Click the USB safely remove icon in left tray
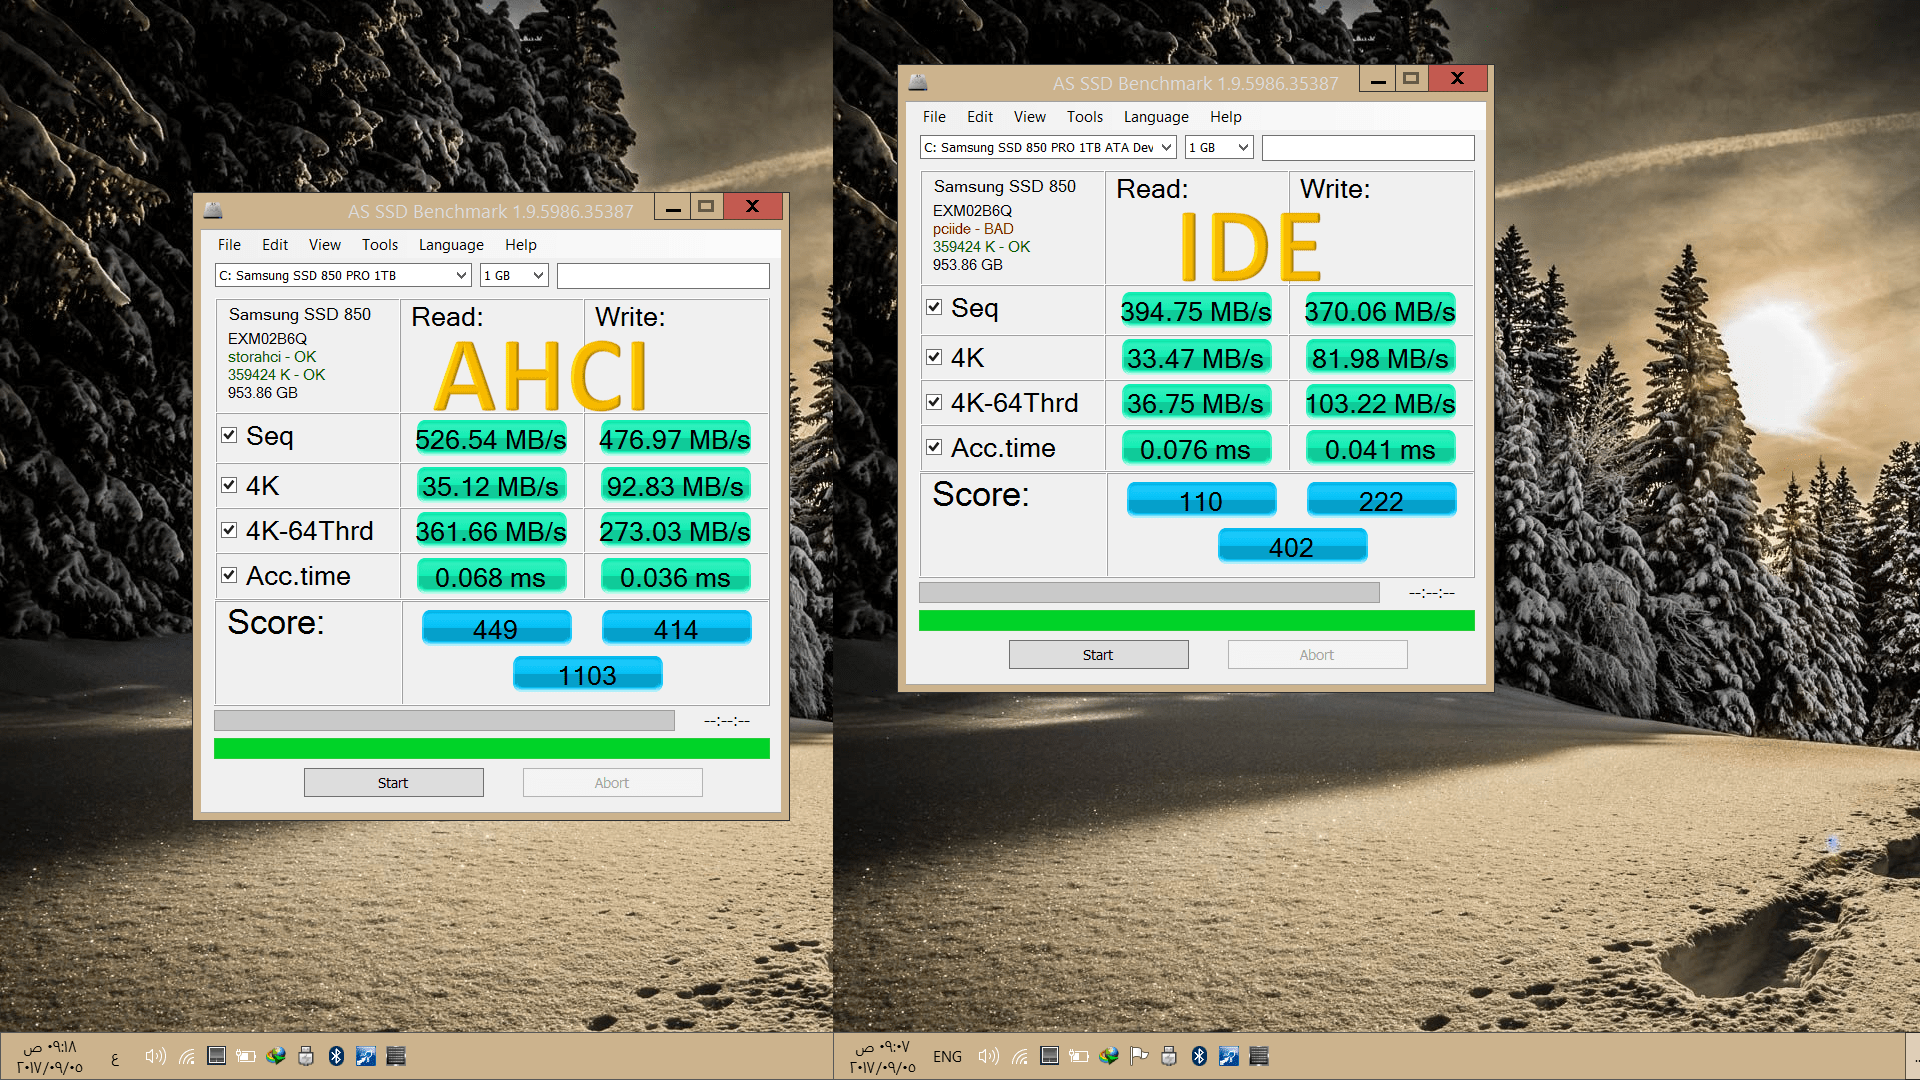Screen dimensions: 1920x1080 point(306,1056)
